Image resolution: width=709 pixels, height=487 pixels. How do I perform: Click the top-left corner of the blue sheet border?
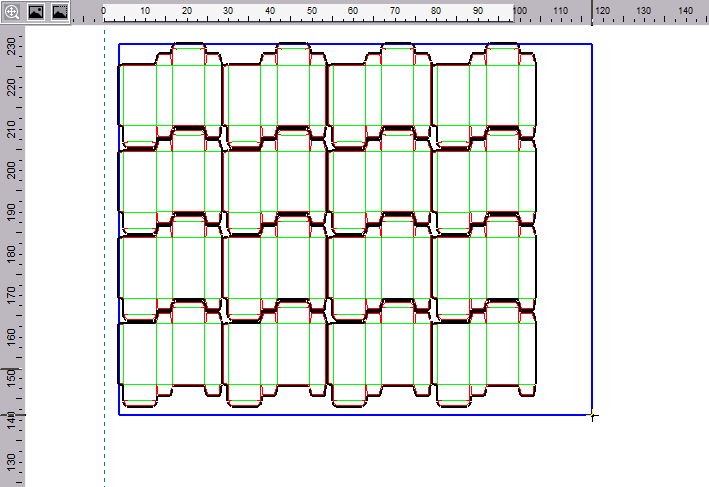[x=119, y=44]
